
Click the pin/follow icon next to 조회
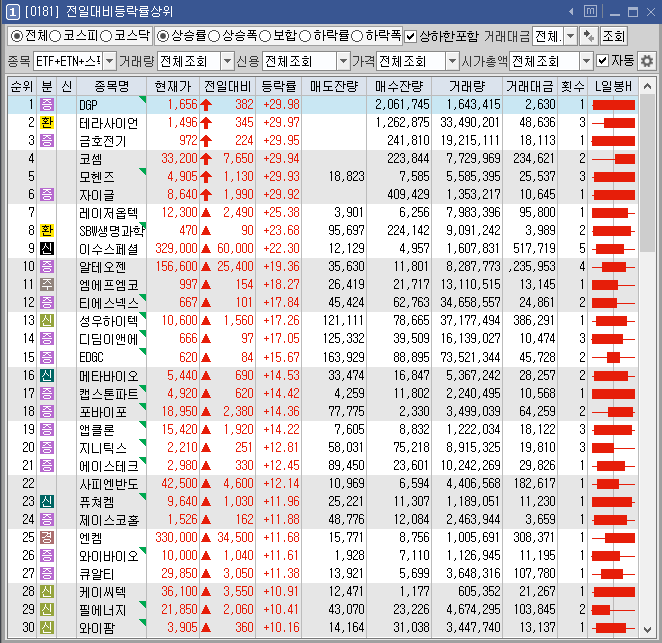coord(588,36)
